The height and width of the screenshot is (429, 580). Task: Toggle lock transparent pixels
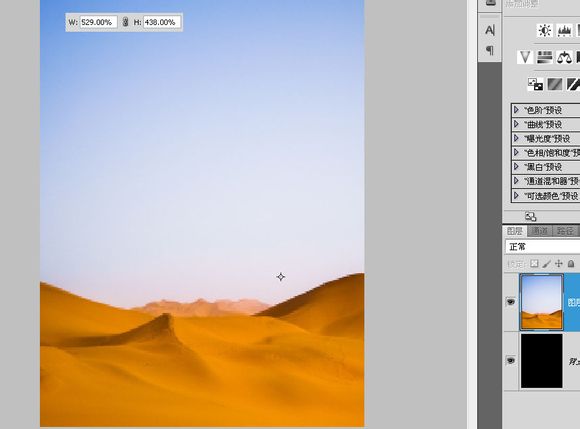(534, 264)
